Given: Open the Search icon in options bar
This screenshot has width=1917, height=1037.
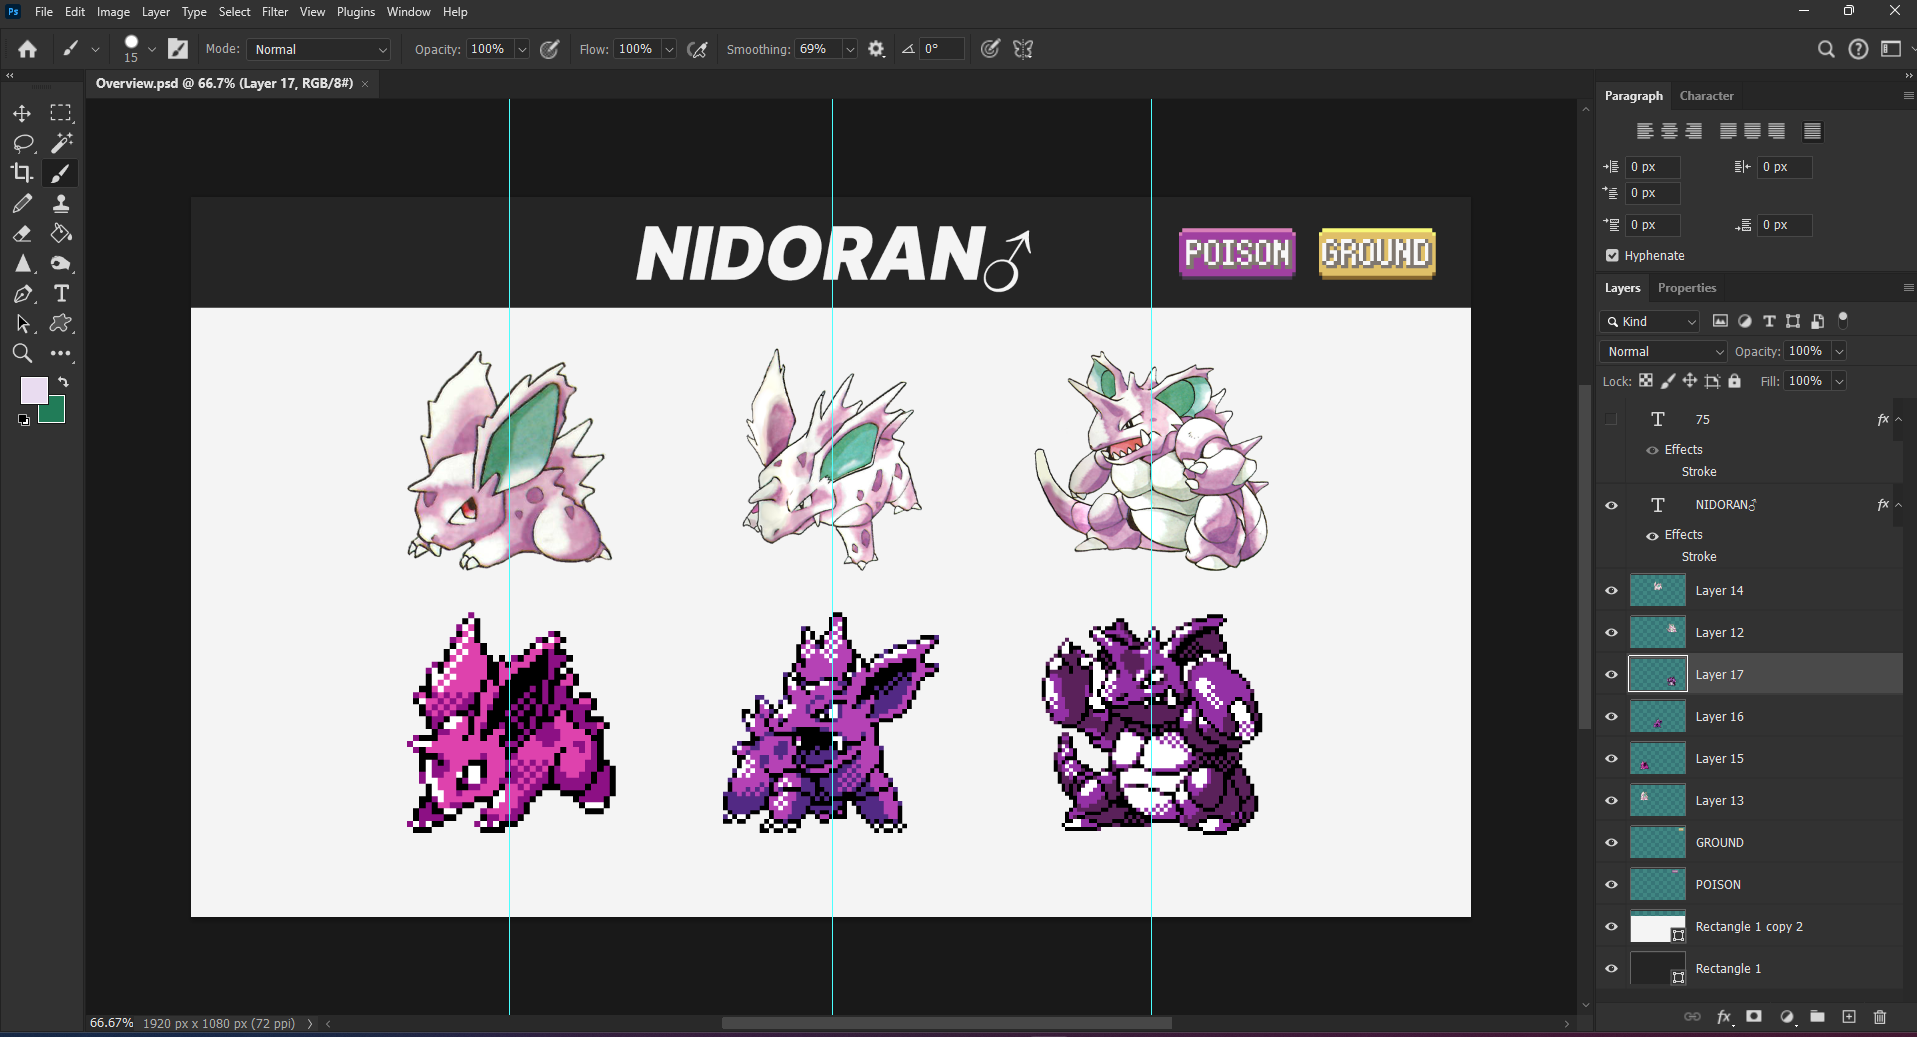Looking at the screenshot, I should point(1826,49).
